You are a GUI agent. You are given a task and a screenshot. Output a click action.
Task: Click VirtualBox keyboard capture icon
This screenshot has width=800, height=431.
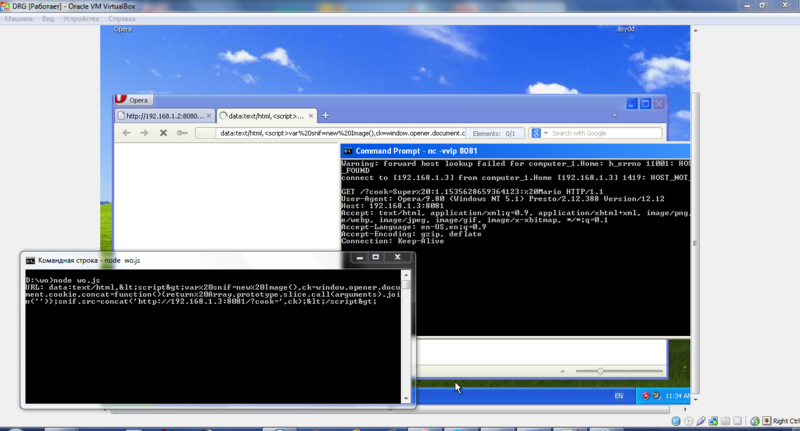coord(767,421)
